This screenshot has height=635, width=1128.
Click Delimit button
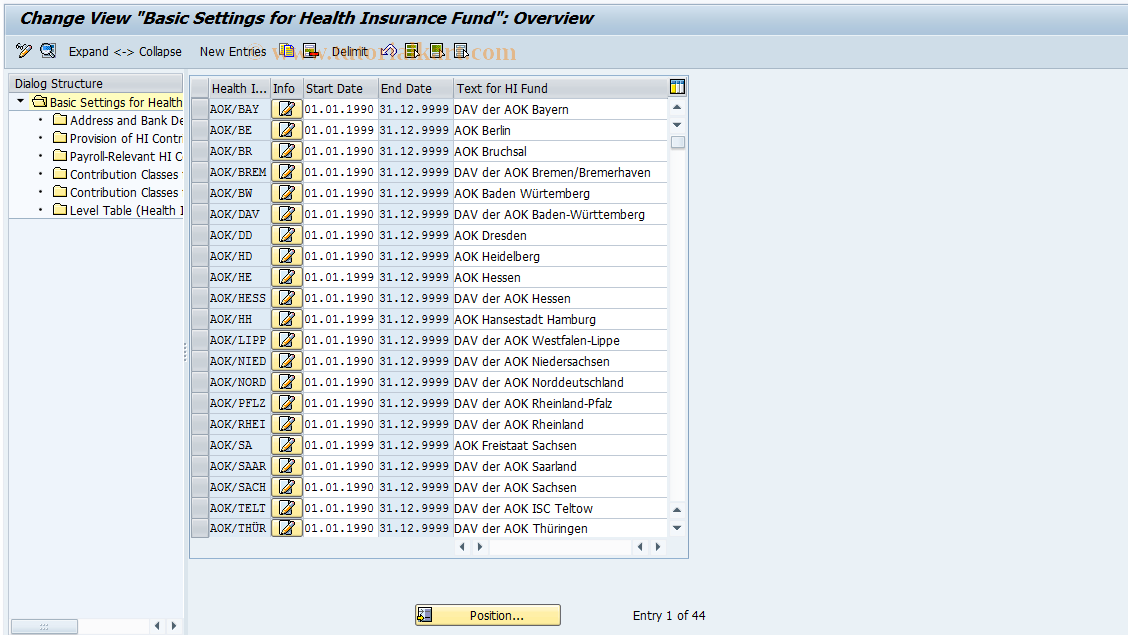pos(350,51)
